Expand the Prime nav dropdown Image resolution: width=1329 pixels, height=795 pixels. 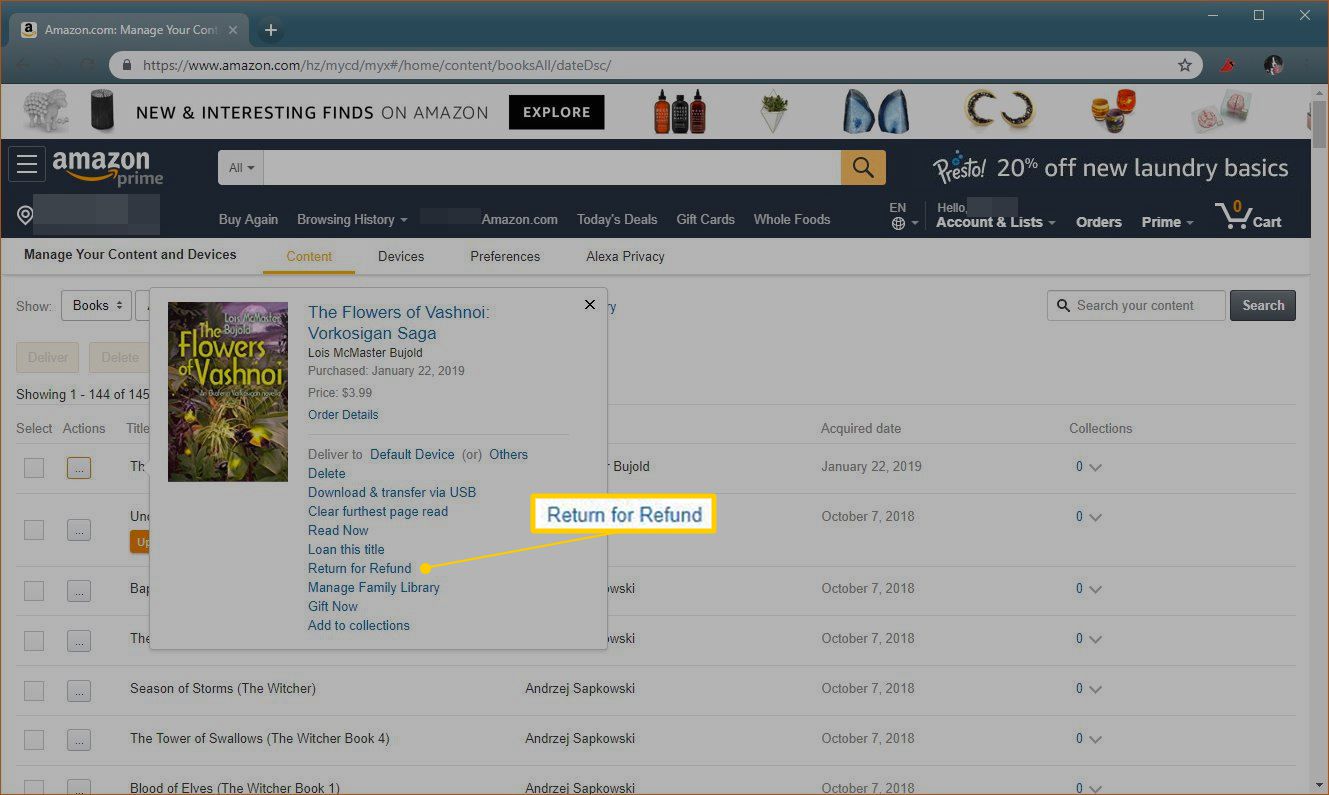pyautogui.click(x=1168, y=222)
